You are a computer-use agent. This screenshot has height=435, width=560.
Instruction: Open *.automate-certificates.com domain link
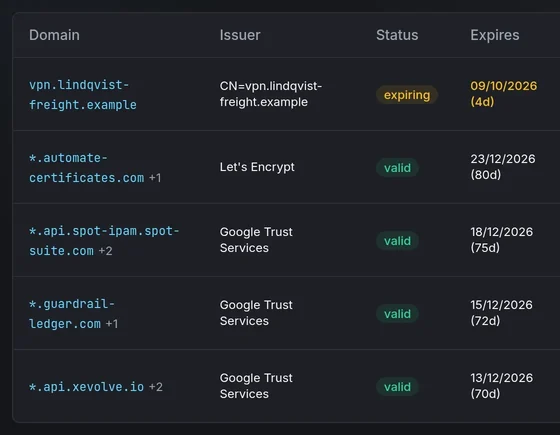pos(86,168)
